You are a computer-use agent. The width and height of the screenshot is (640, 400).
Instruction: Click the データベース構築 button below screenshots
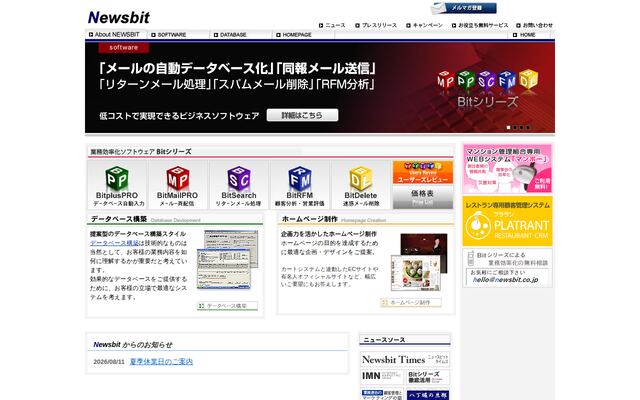point(227,306)
